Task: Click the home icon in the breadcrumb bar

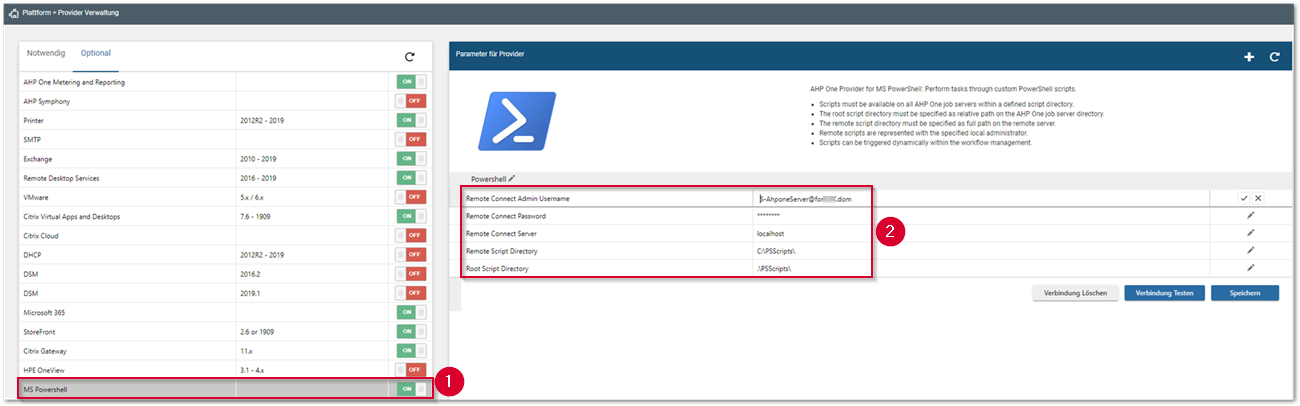Action: [x=12, y=13]
